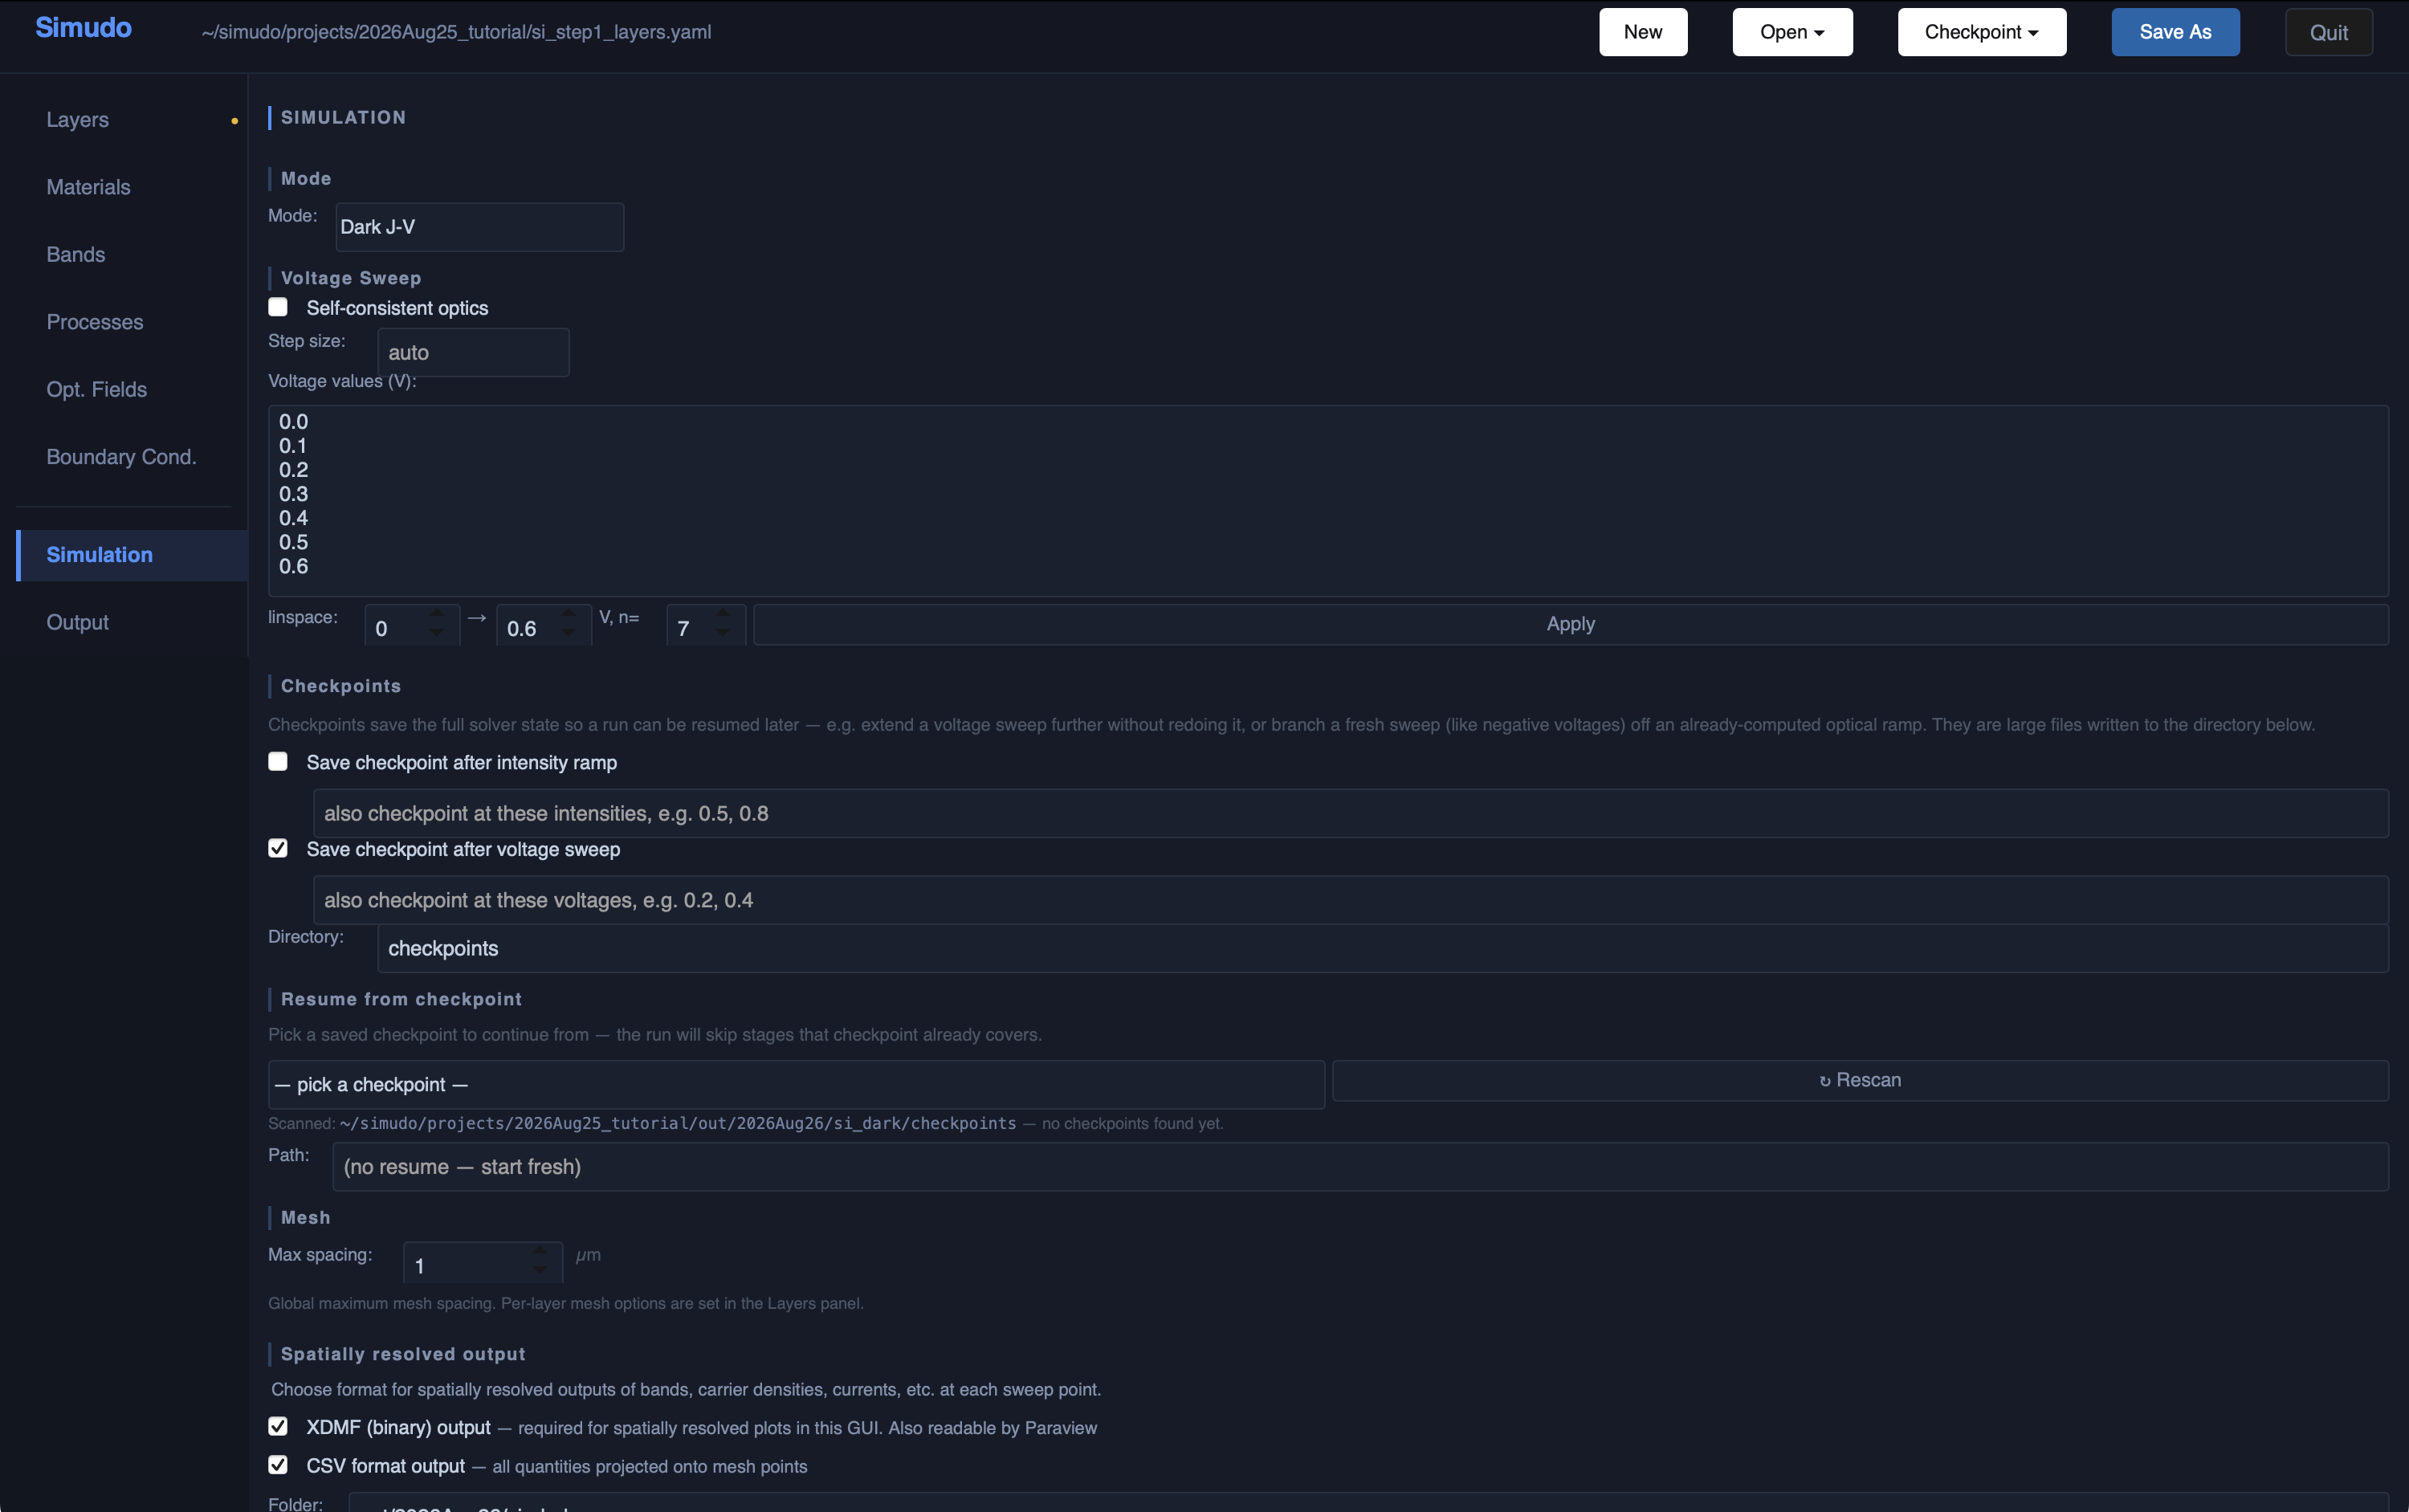Viewport: 2409px width, 1512px height.
Task: Click the Save As button
Action: pos(2175,32)
